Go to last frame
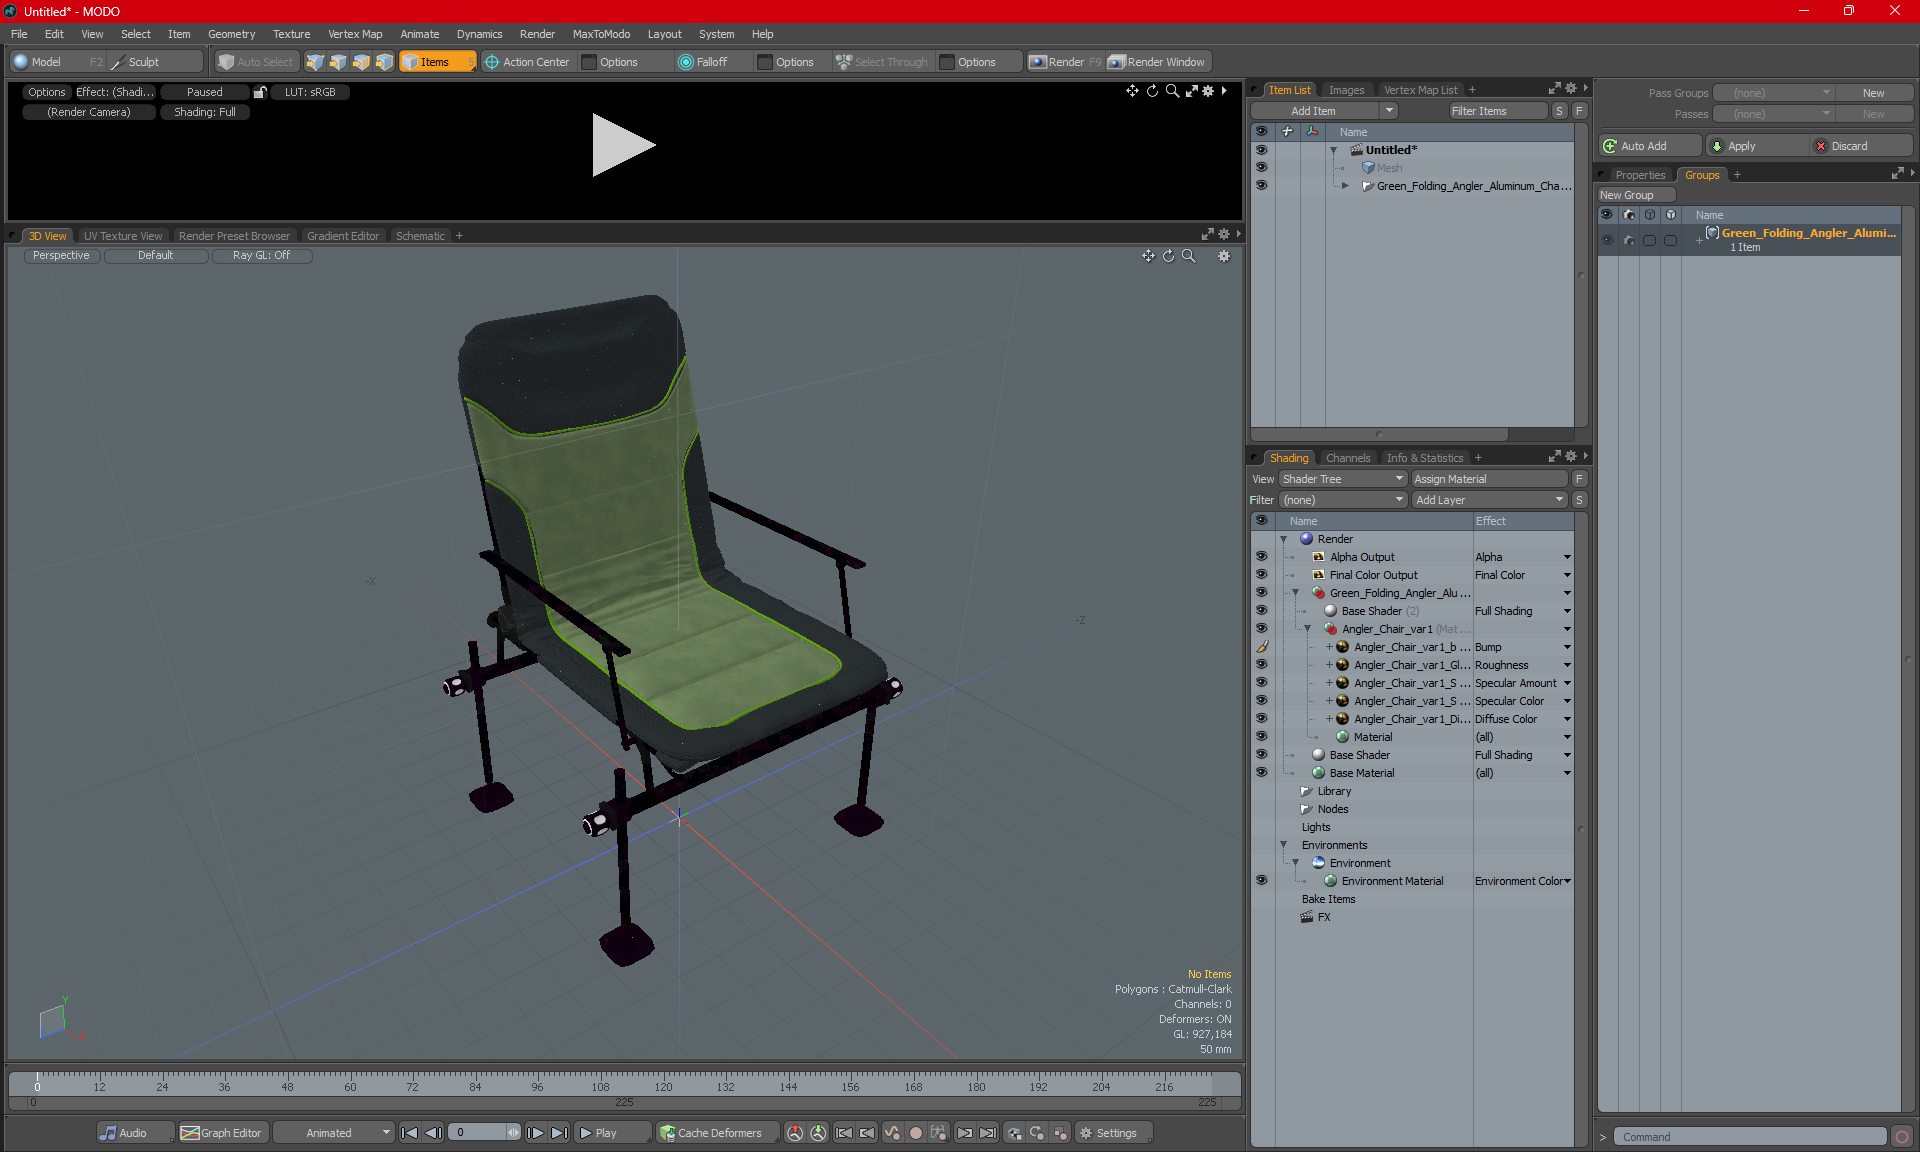Screen dimensions: 1920x1152 click(560, 1133)
